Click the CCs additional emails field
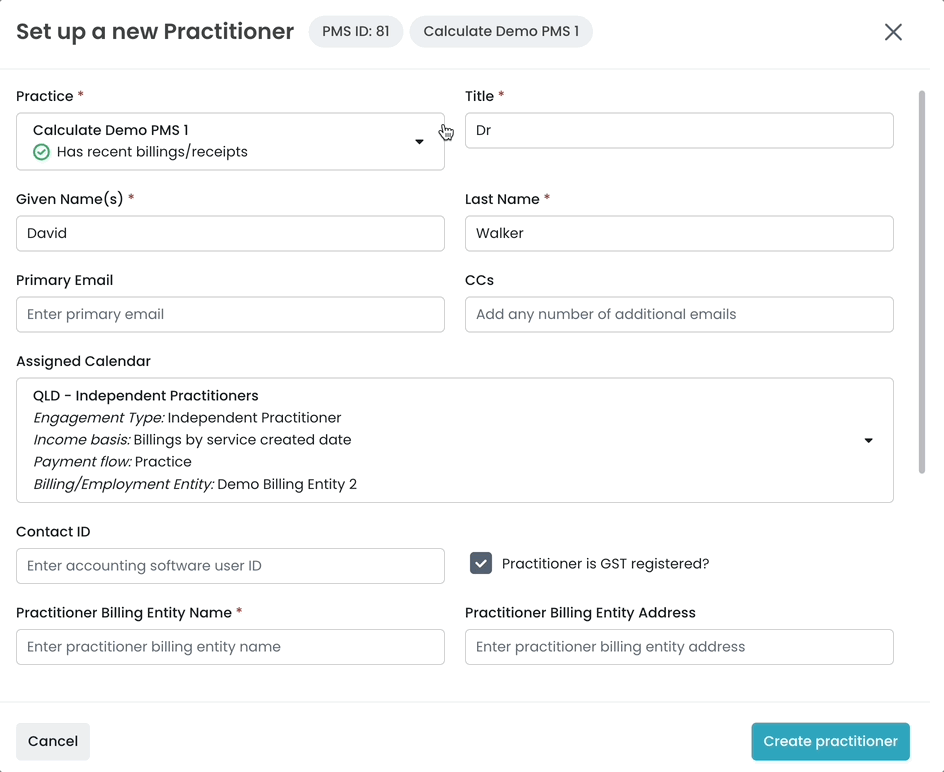Screen dimensions: 944x772 point(679,314)
